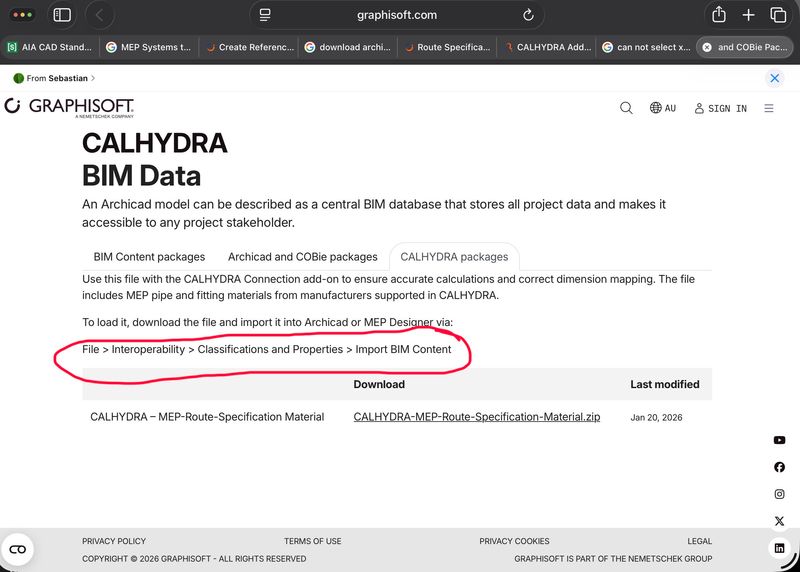This screenshot has width=800, height=572.
Task: Open the AU region selector
Action: click(663, 108)
